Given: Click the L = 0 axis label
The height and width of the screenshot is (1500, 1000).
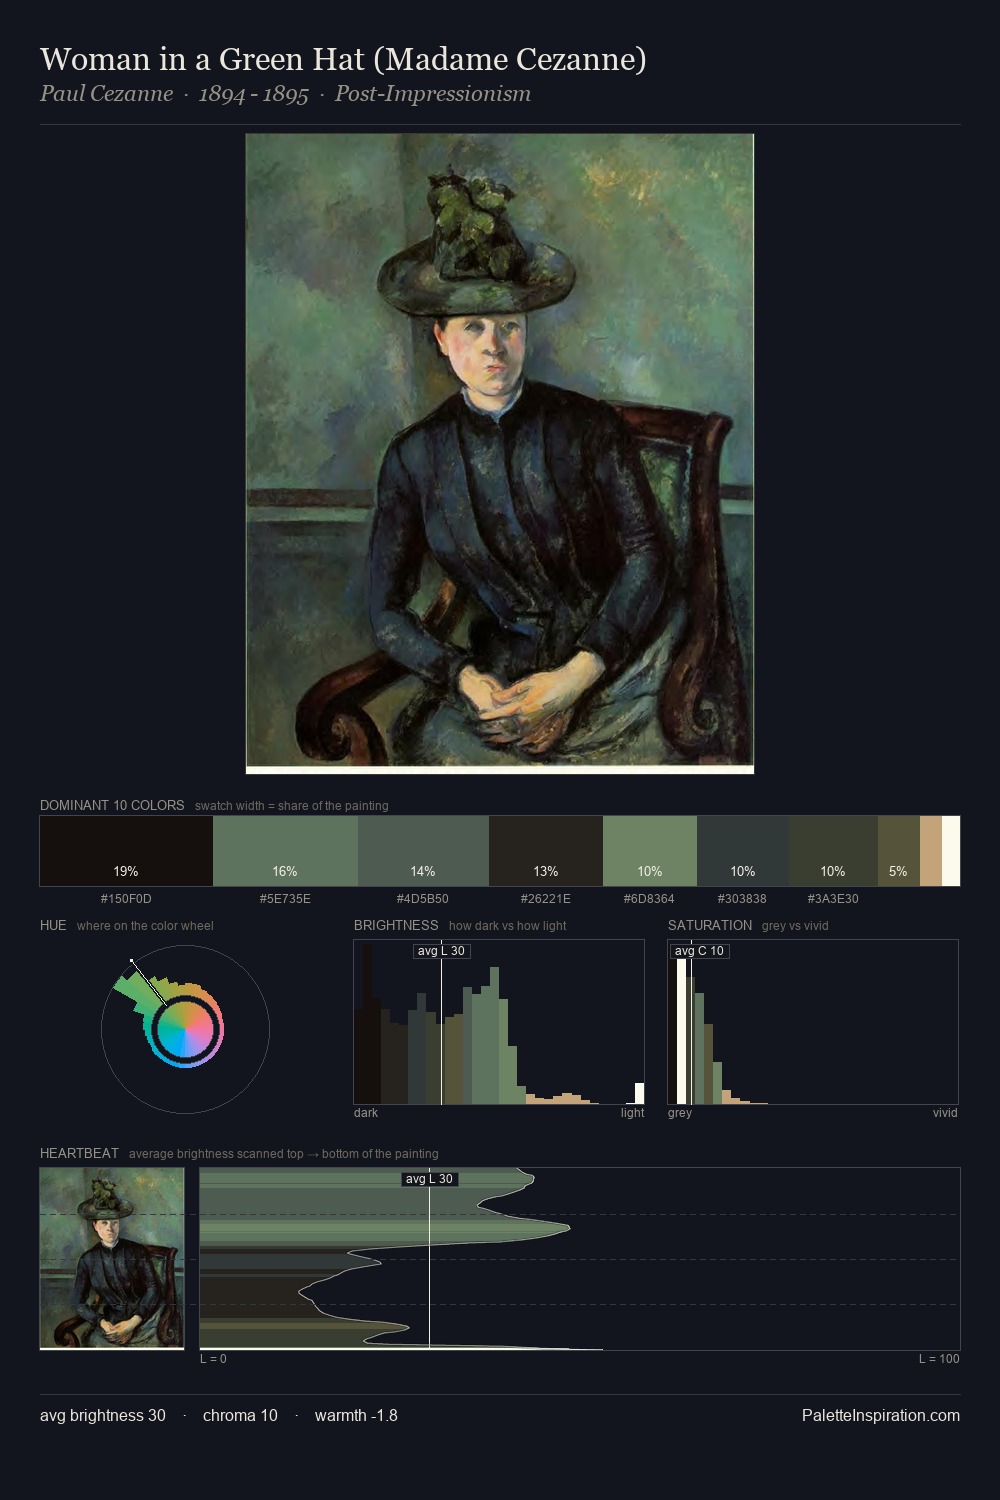Looking at the screenshot, I should coord(213,1359).
